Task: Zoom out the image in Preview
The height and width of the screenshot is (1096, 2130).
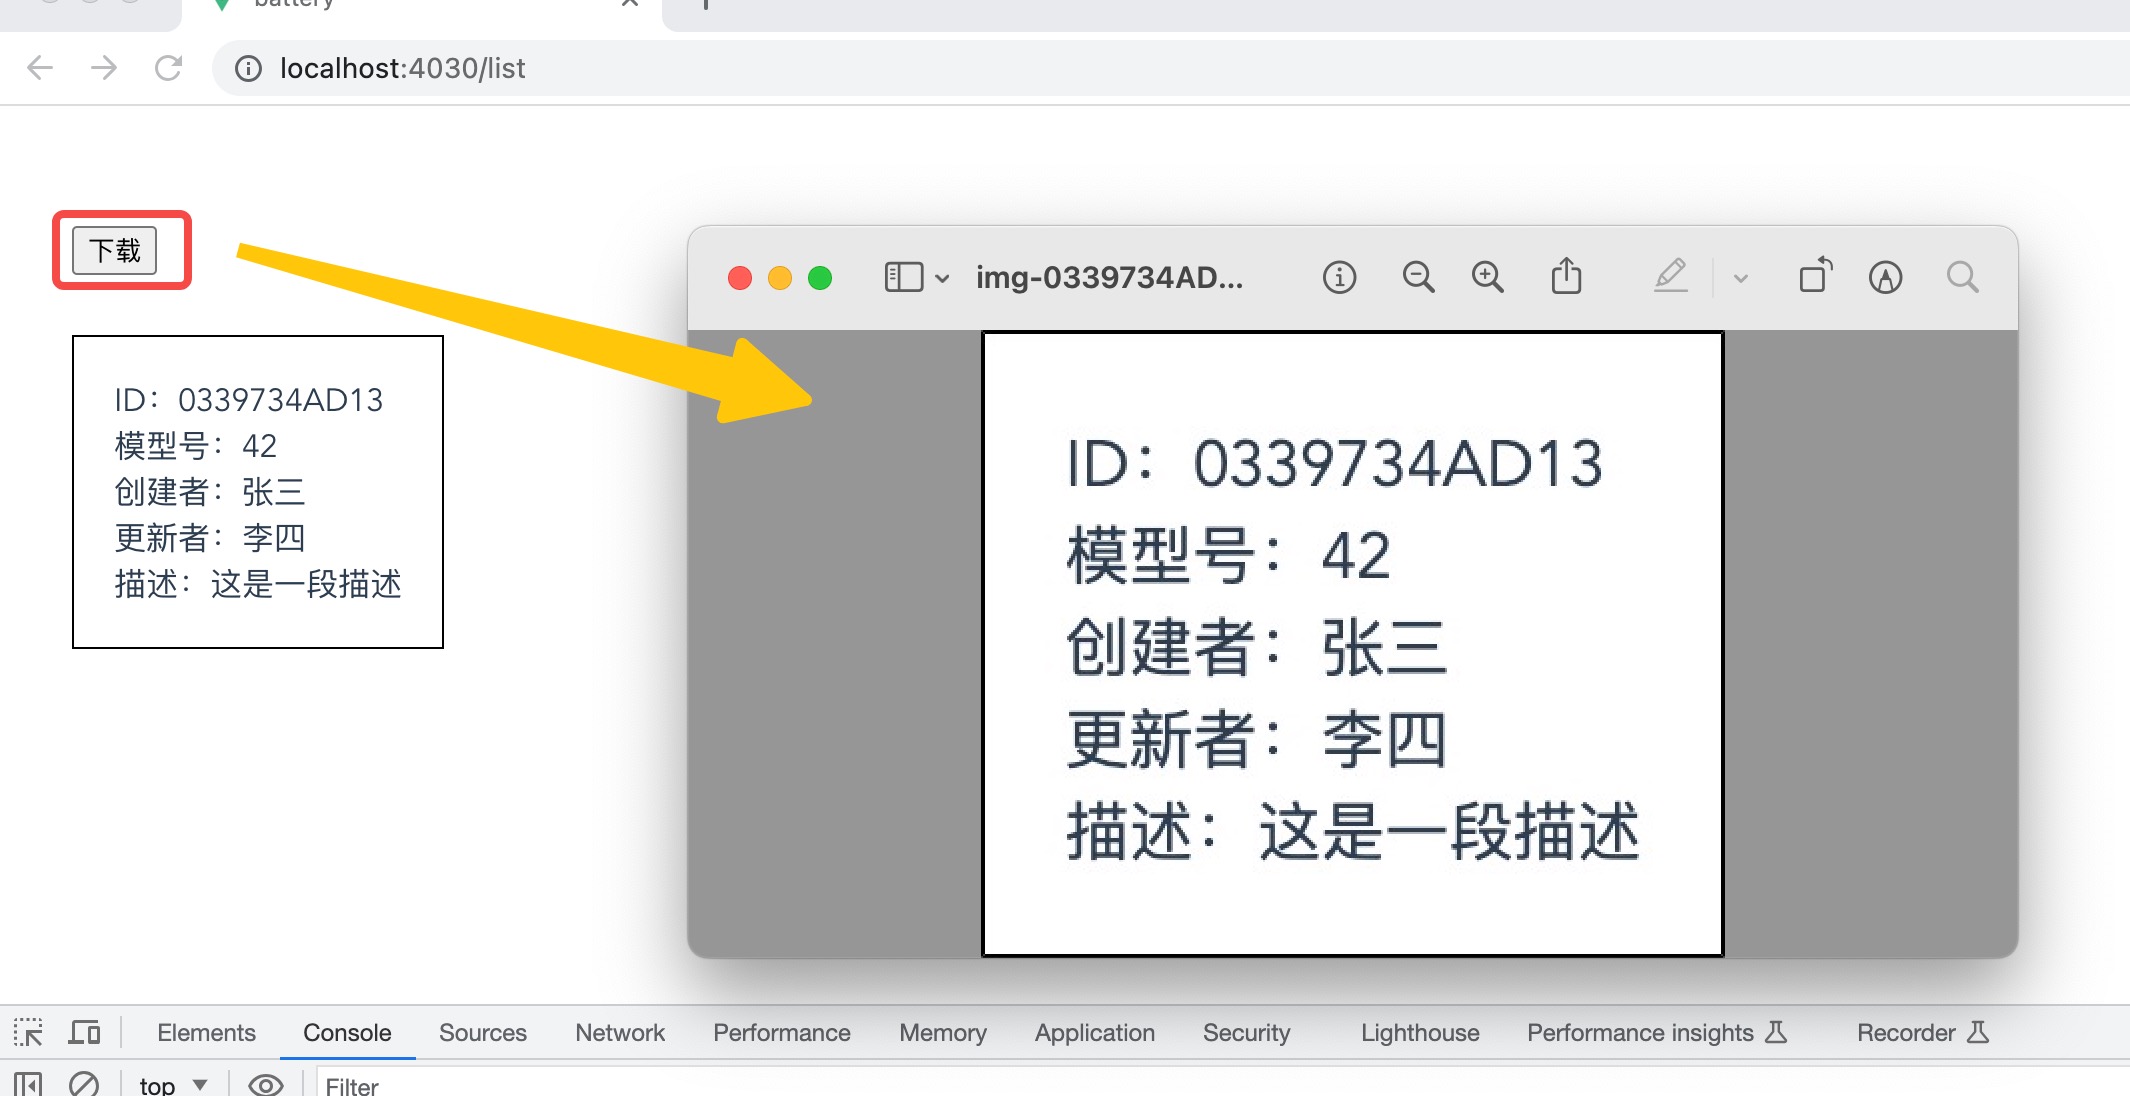Action: tap(1418, 277)
